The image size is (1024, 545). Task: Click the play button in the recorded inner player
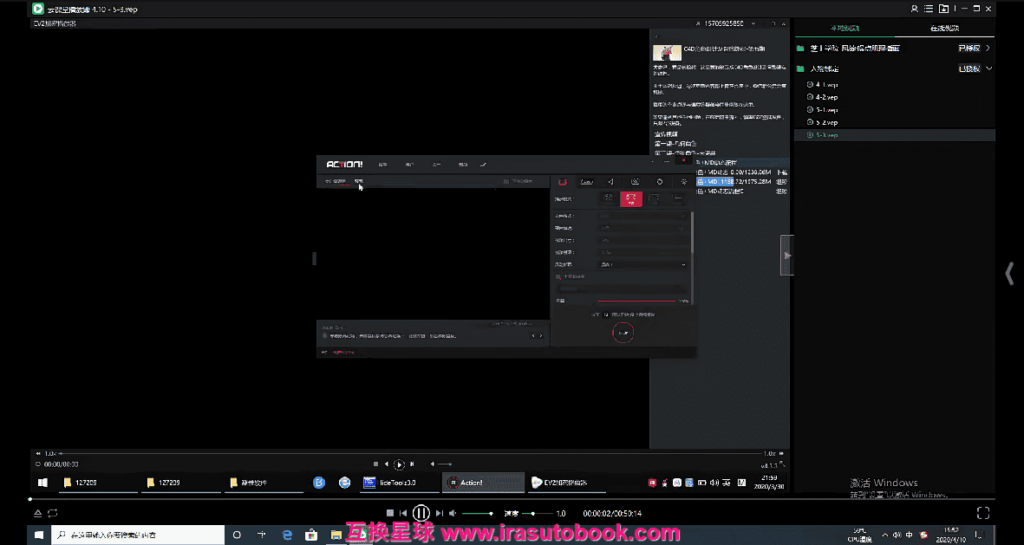(x=399, y=464)
